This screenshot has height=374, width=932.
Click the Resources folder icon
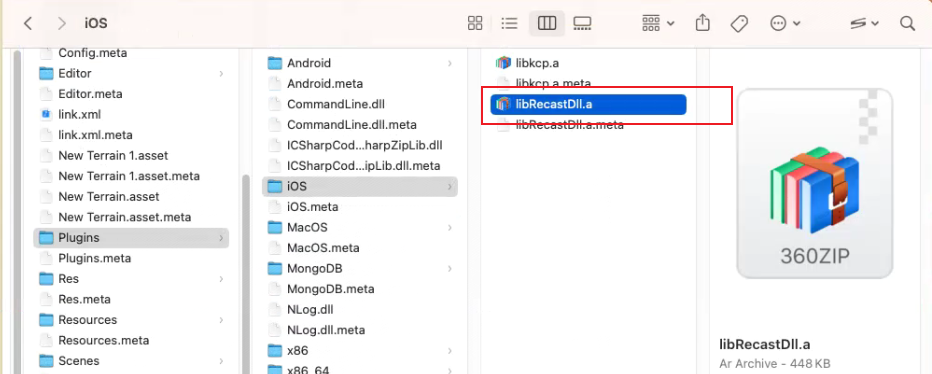[46, 320]
